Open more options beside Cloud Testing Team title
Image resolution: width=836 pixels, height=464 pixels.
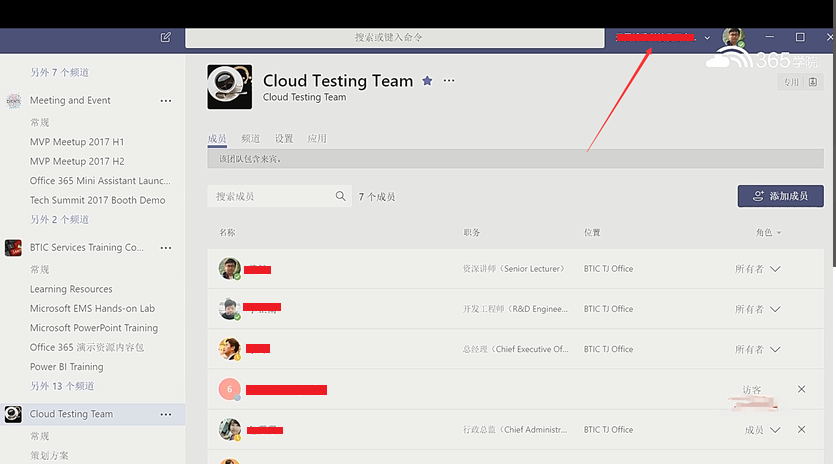(x=449, y=81)
